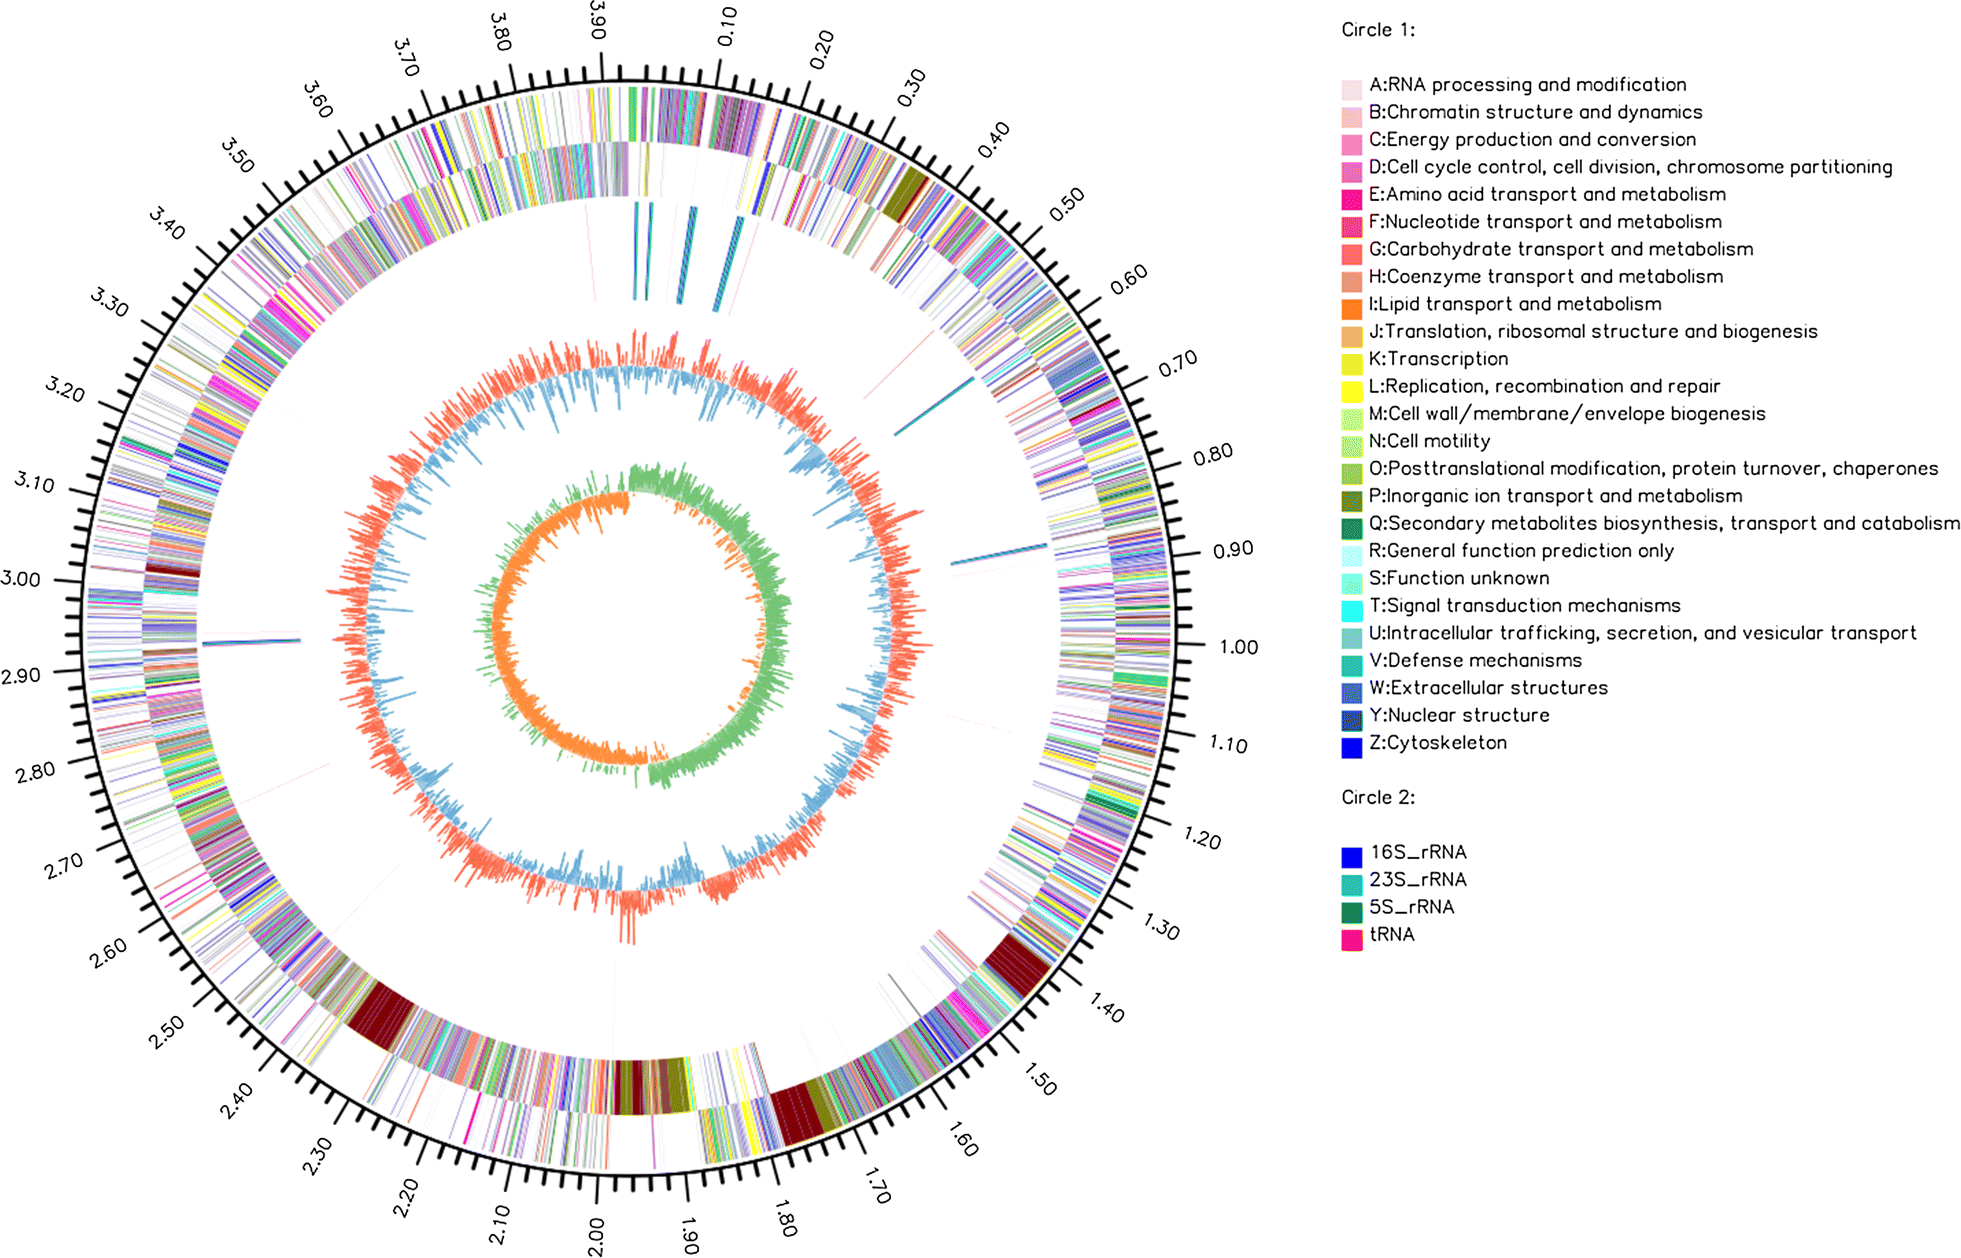
Task: Click the swatch beside B:Chromatin structure and dynamics
Action: 1351,117
